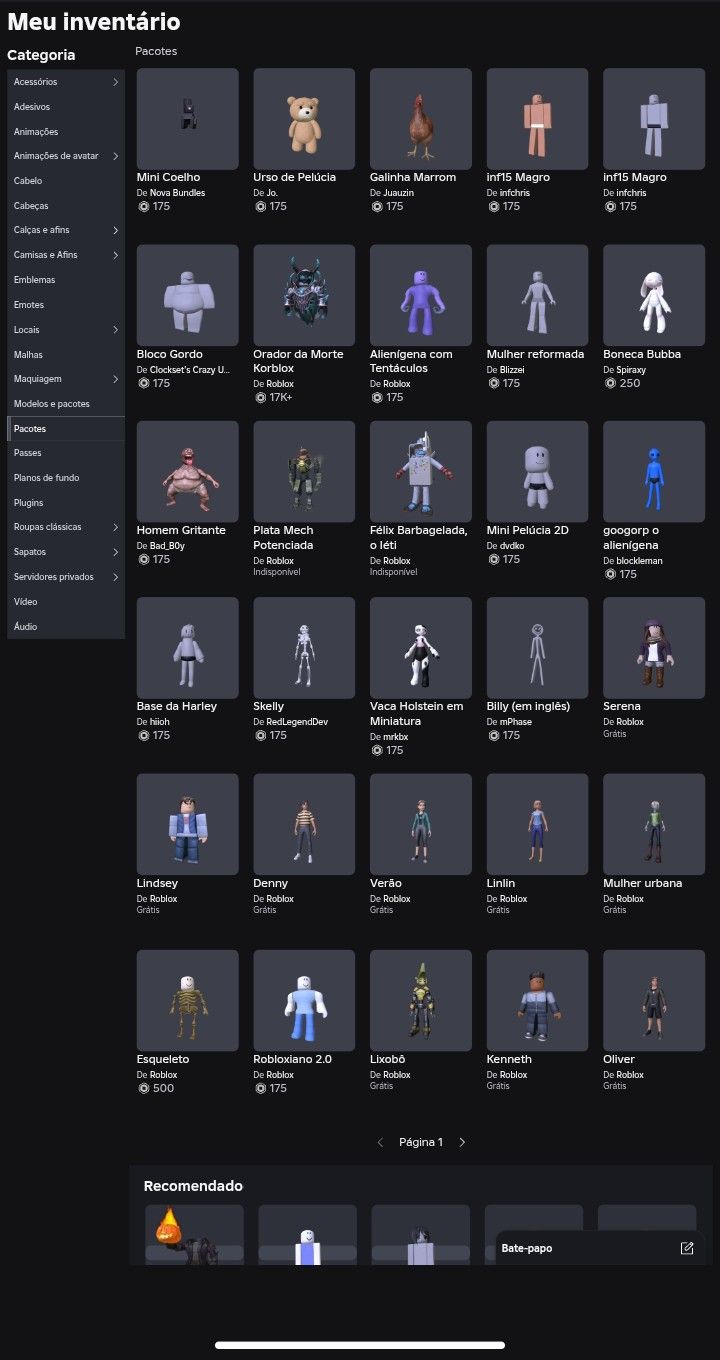
Task: Click the Oliver bundle title
Action: click(619, 1059)
